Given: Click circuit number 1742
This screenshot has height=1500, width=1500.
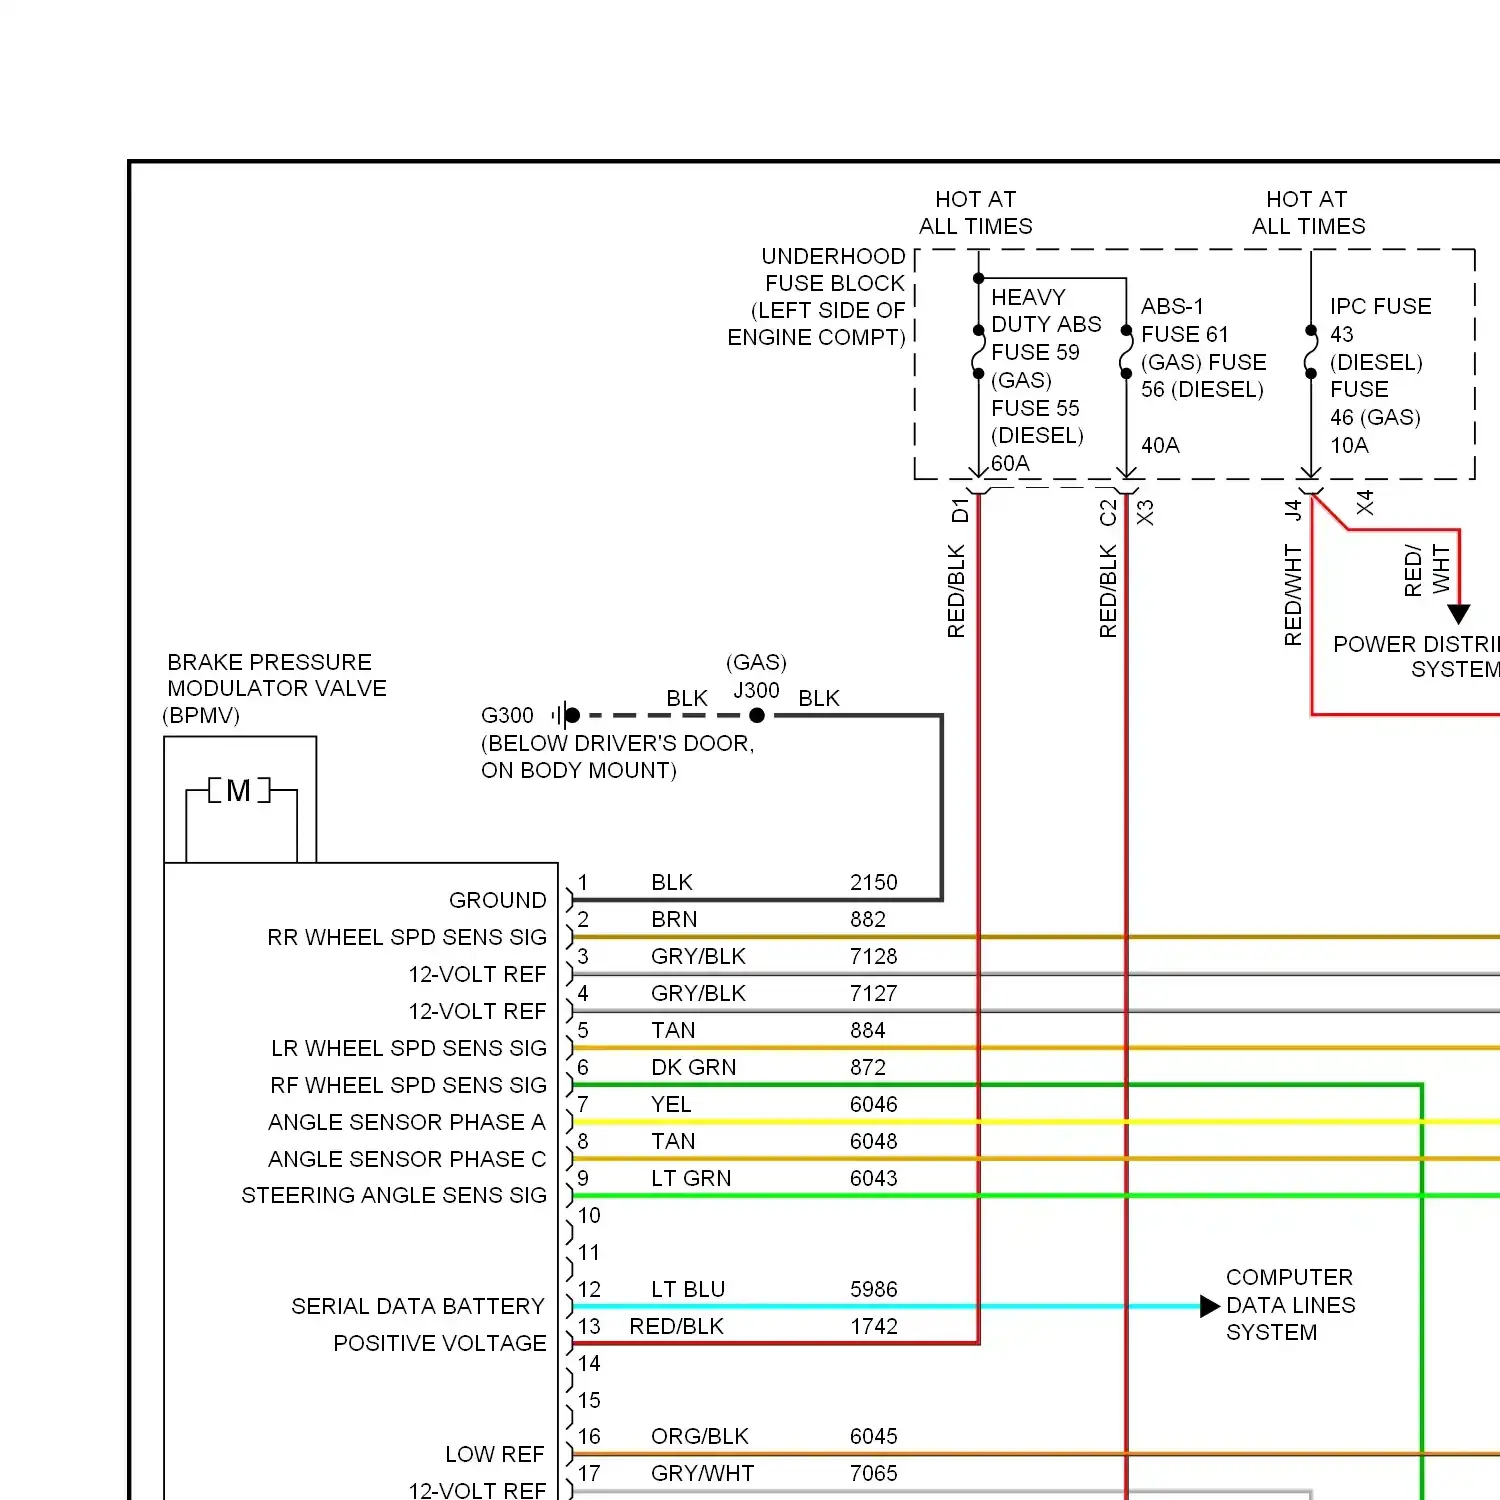Looking at the screenshot, I should point(874,1326).
